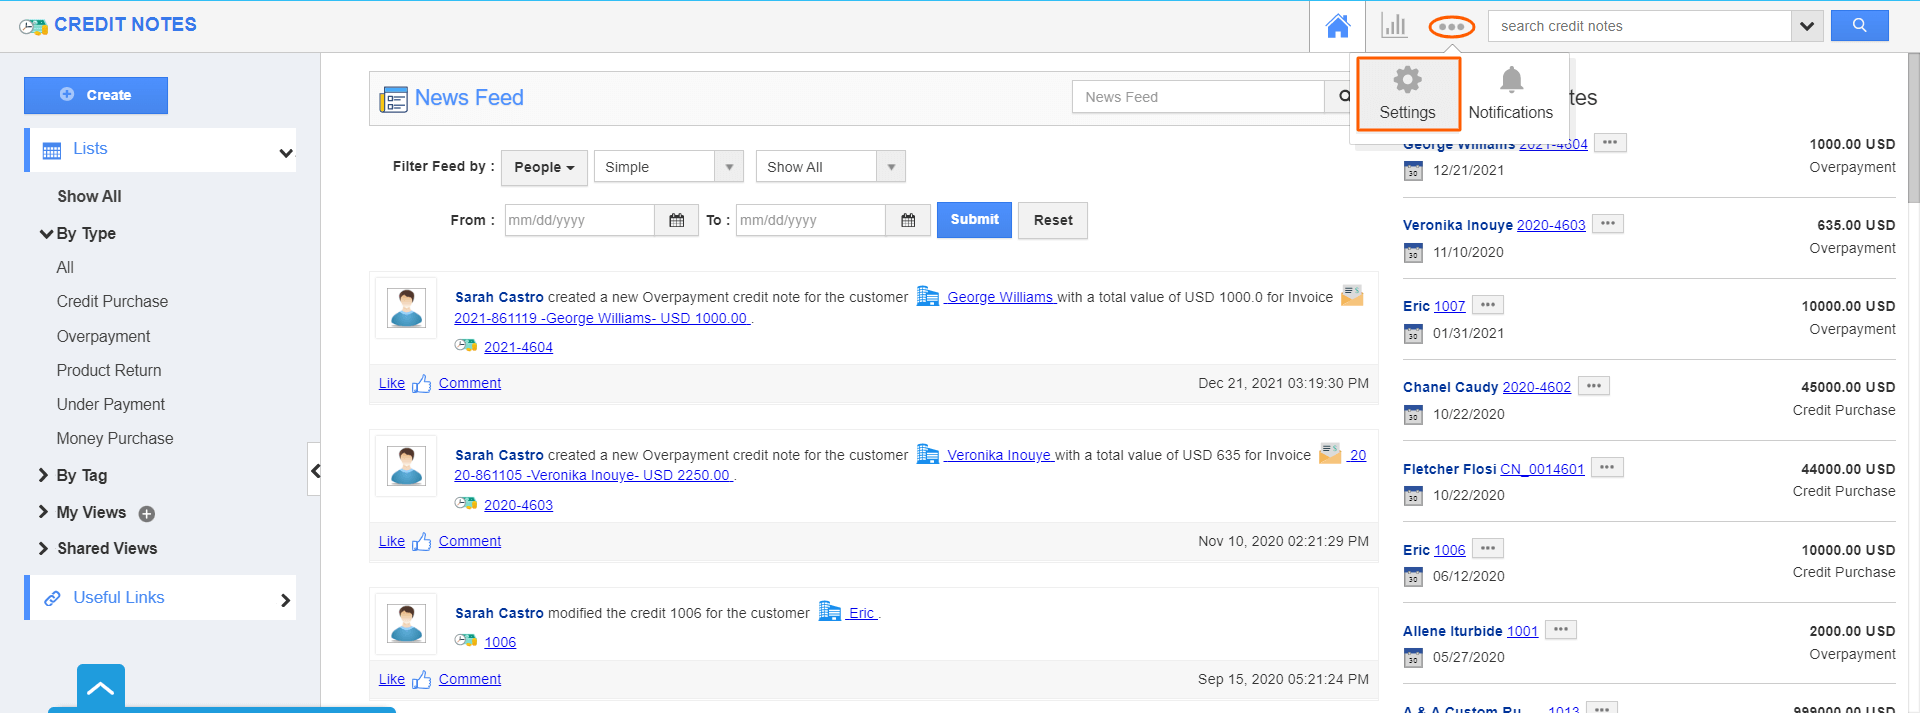Click the add icon beside My Views
Screen dimensions: 1920x713
(147, 514)
